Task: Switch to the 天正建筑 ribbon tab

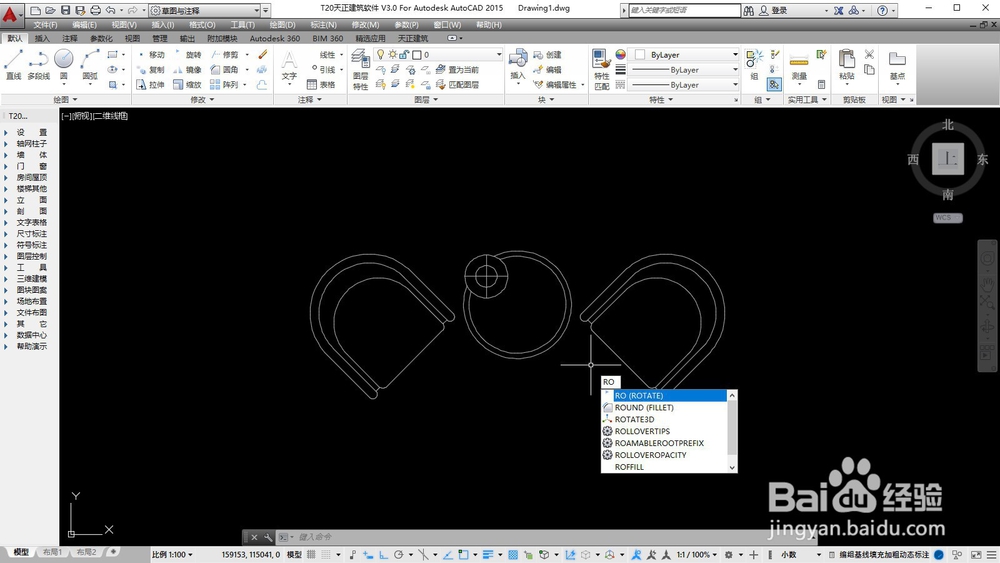Action: click(413, 38)
